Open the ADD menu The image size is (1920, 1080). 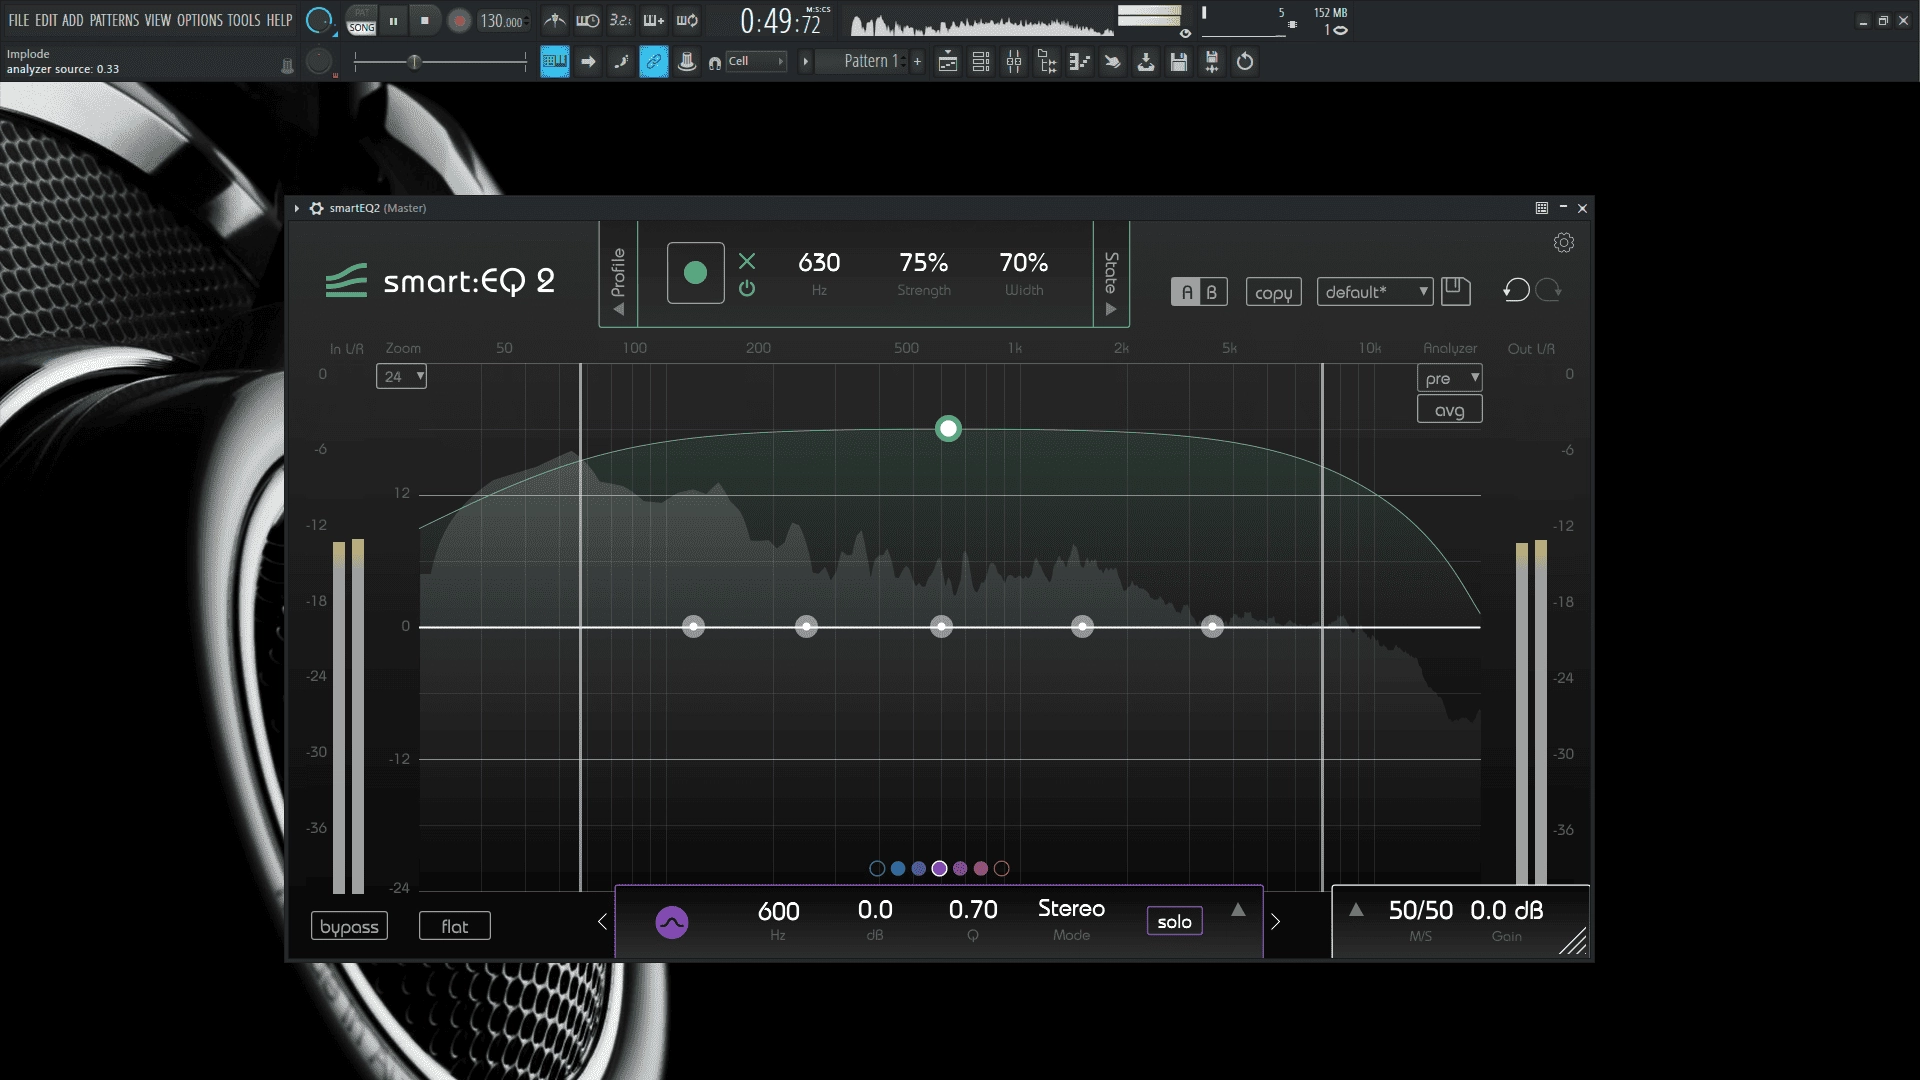coord(73,20)
